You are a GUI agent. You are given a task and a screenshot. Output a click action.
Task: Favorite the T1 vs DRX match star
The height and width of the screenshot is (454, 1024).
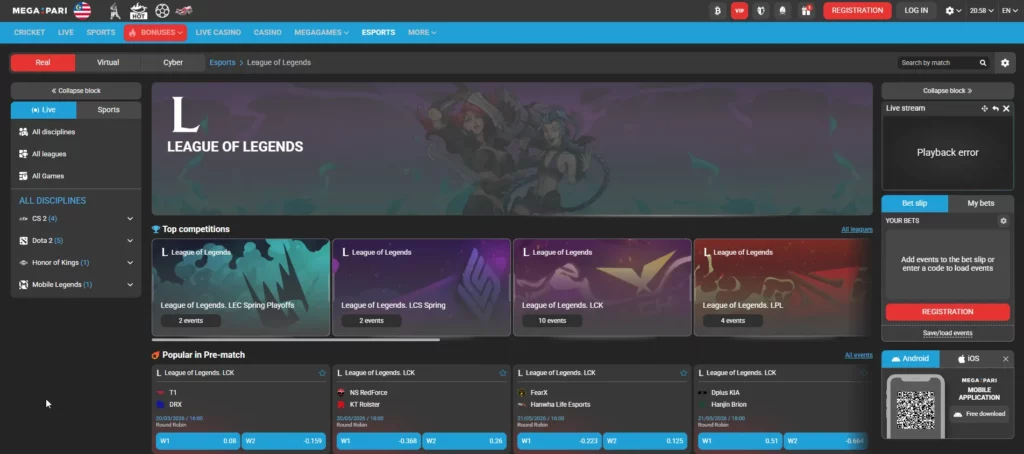pos(322,373)
